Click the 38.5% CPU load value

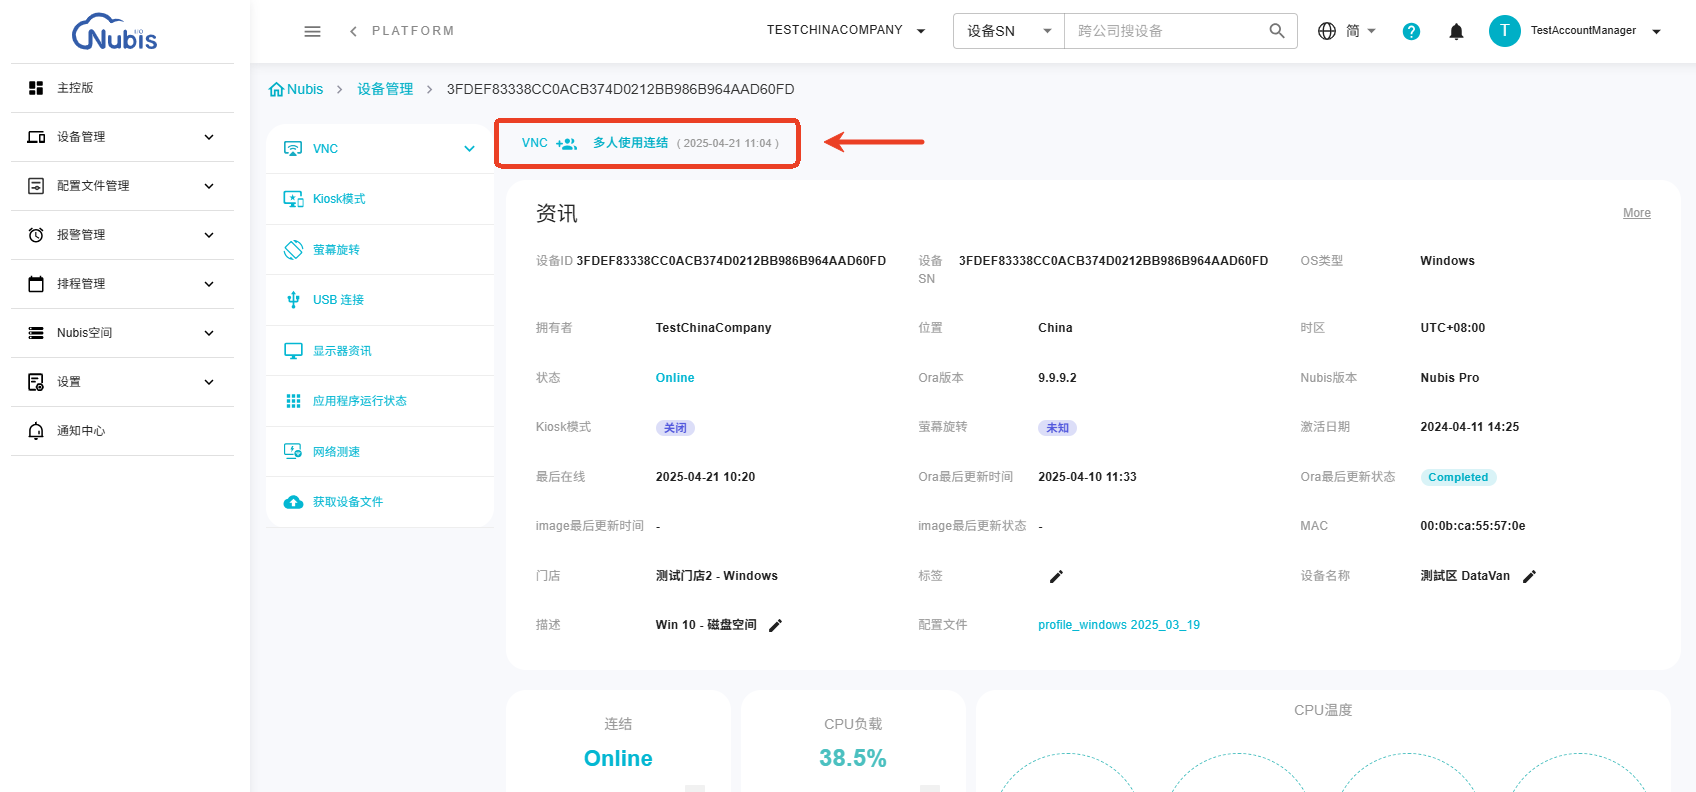click(x=853, y=758)
